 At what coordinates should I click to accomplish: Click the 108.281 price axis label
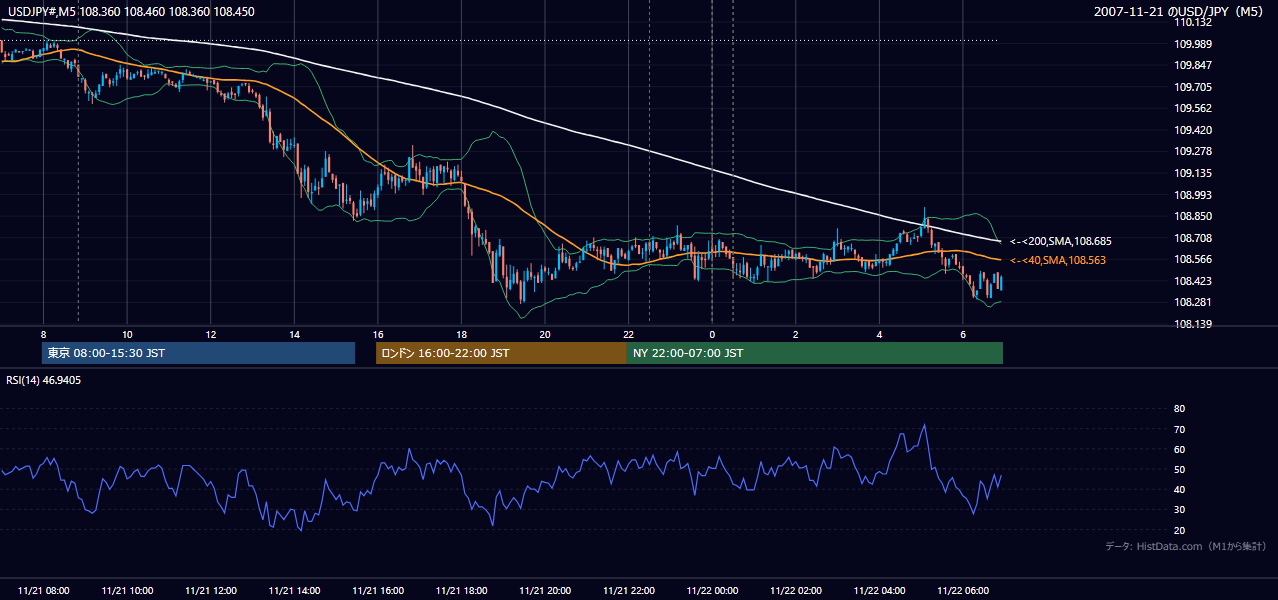coord(1194,302)
